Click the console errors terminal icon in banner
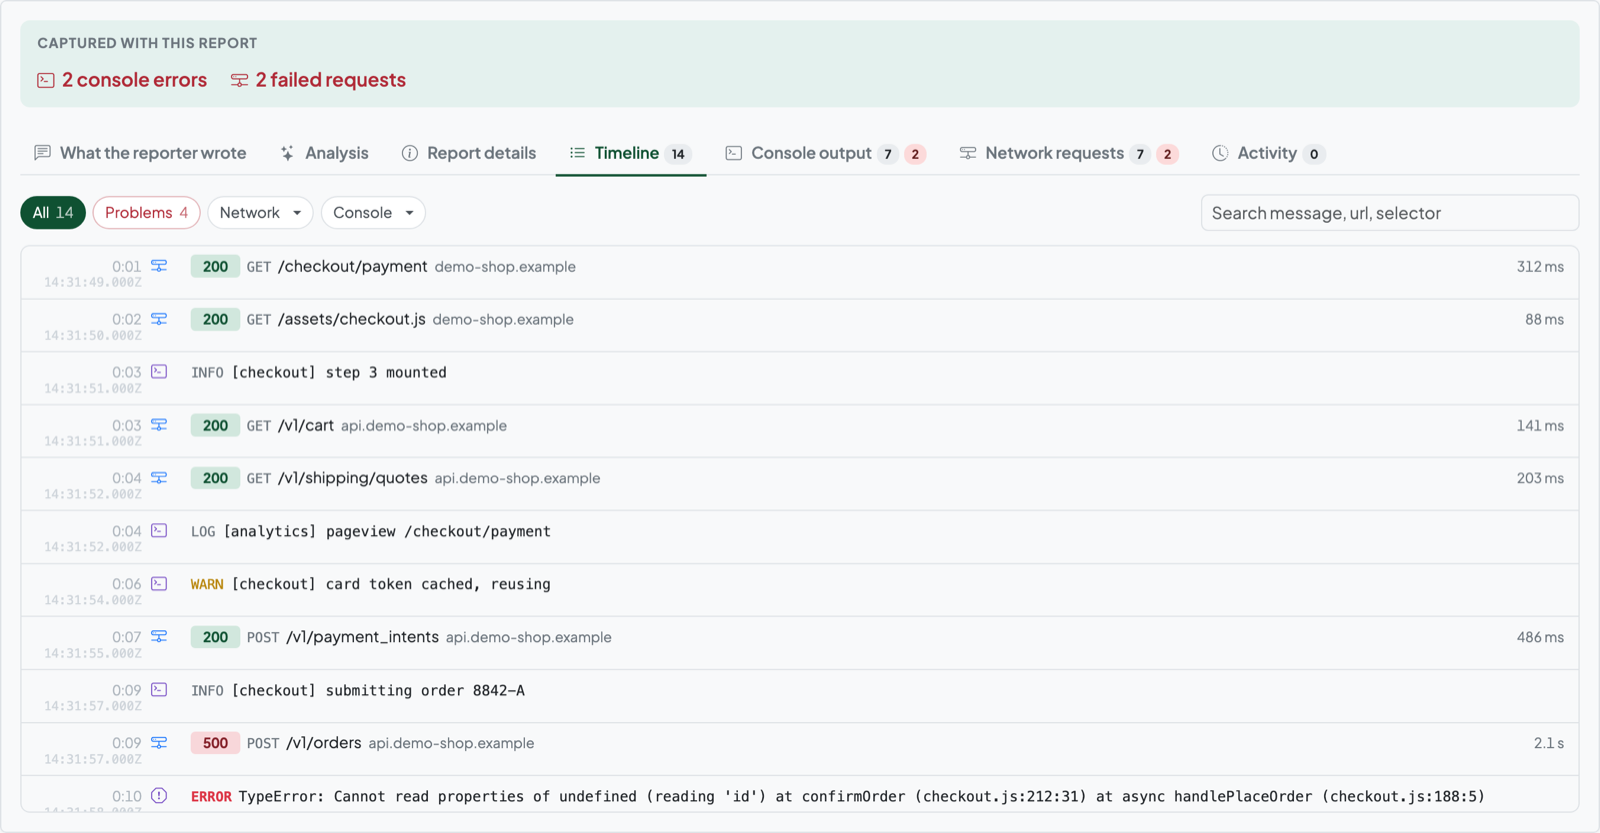Viewport: 1600px width, 833px height. 46,80
